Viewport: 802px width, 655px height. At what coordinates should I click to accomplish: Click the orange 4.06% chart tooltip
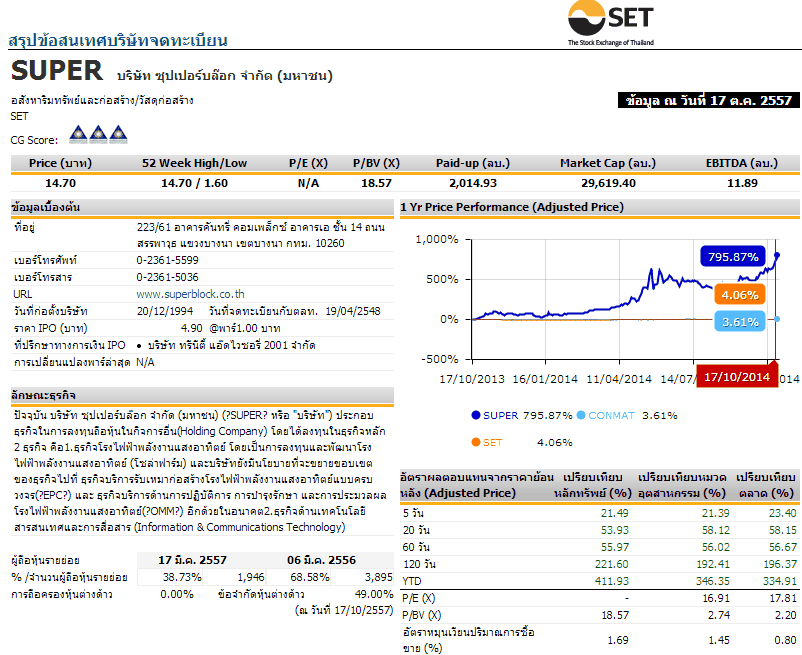tap(740, 295)
